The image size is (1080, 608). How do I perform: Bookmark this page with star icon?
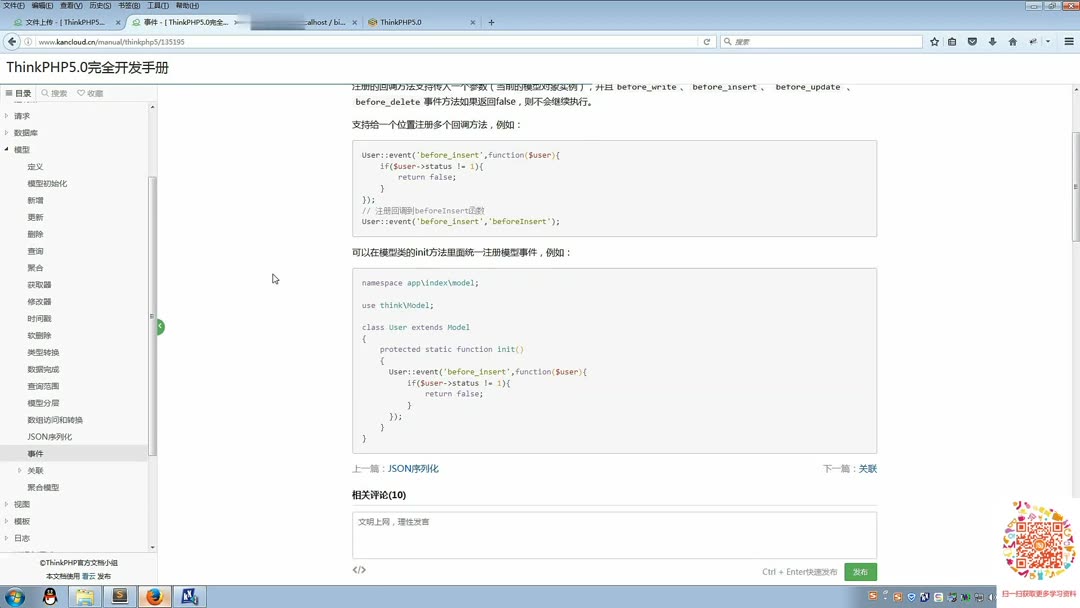pyautogui.click(x=934, y=41)
